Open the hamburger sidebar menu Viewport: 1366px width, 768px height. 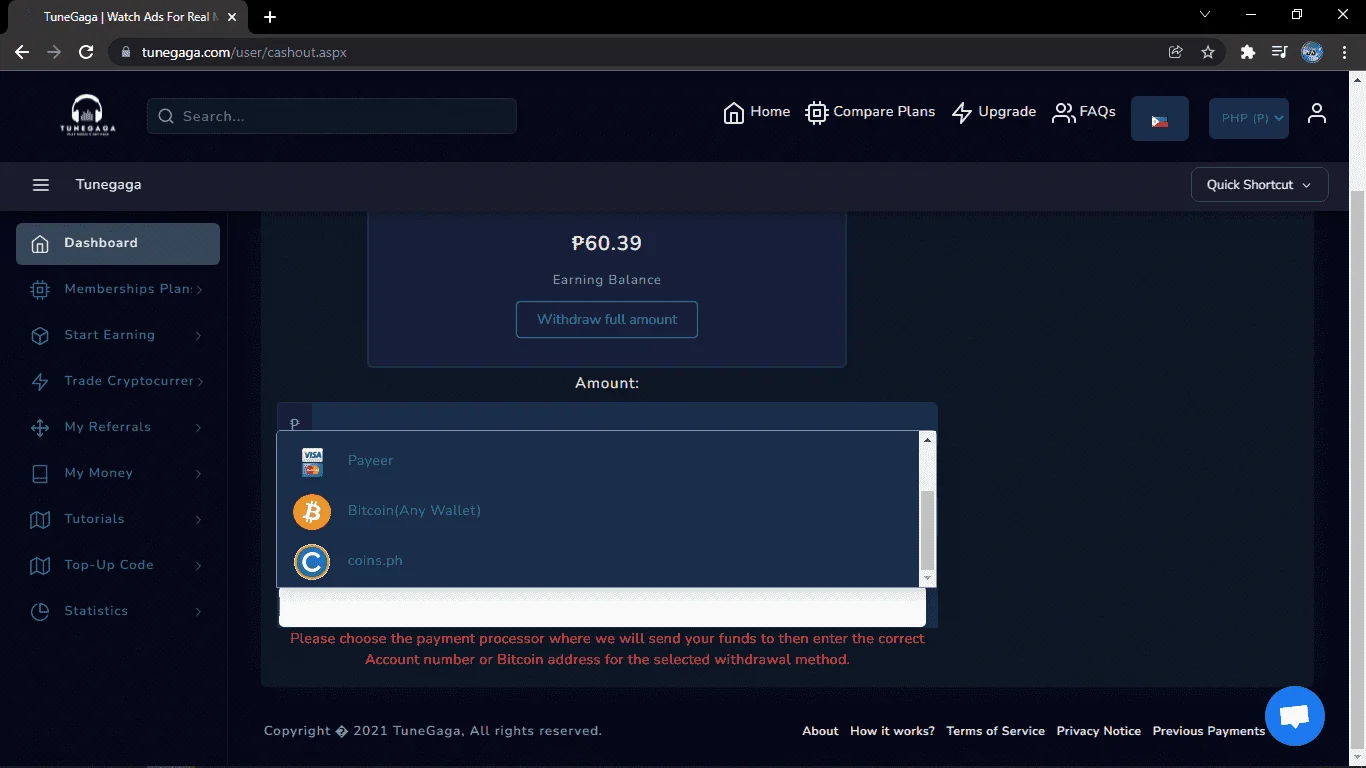click(41, 185)
